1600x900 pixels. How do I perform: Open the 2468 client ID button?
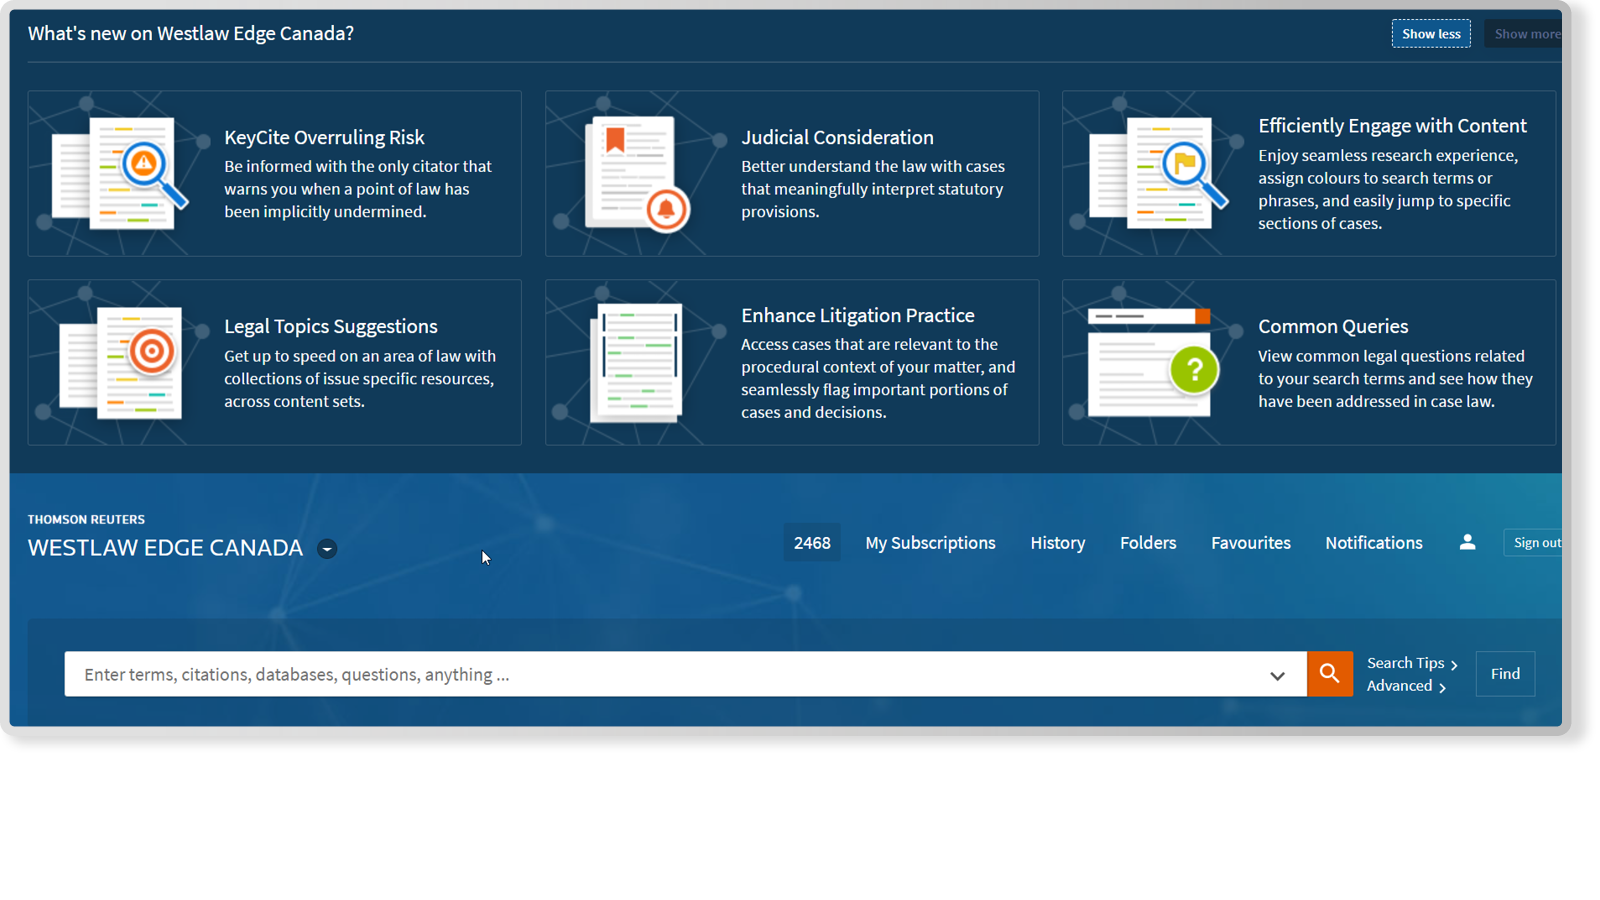click(812, 543)
